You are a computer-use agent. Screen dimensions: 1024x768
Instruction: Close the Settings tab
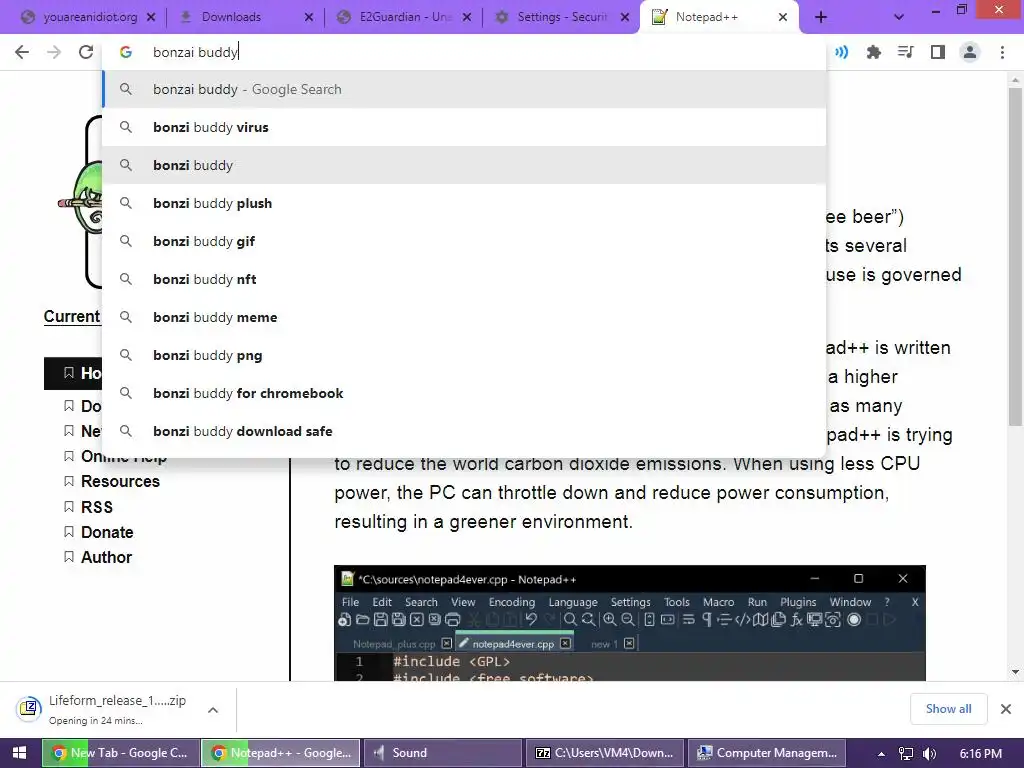point(625,18)
